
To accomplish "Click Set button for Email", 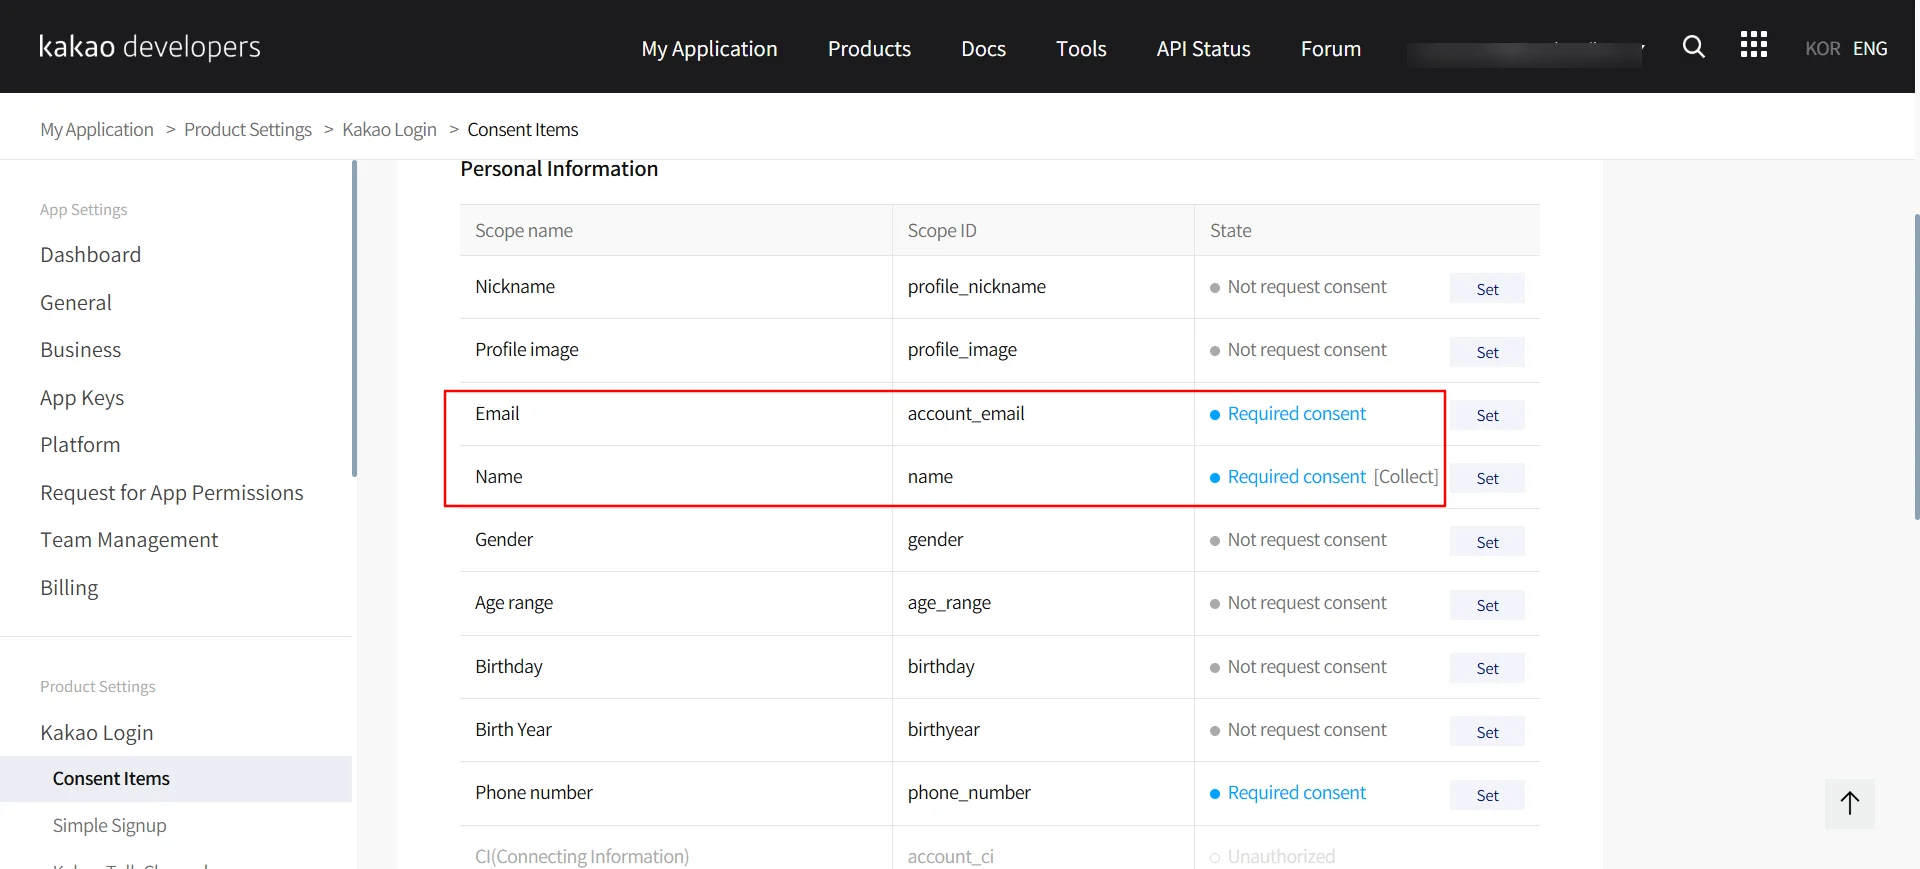I will (x=1487, y=415).
